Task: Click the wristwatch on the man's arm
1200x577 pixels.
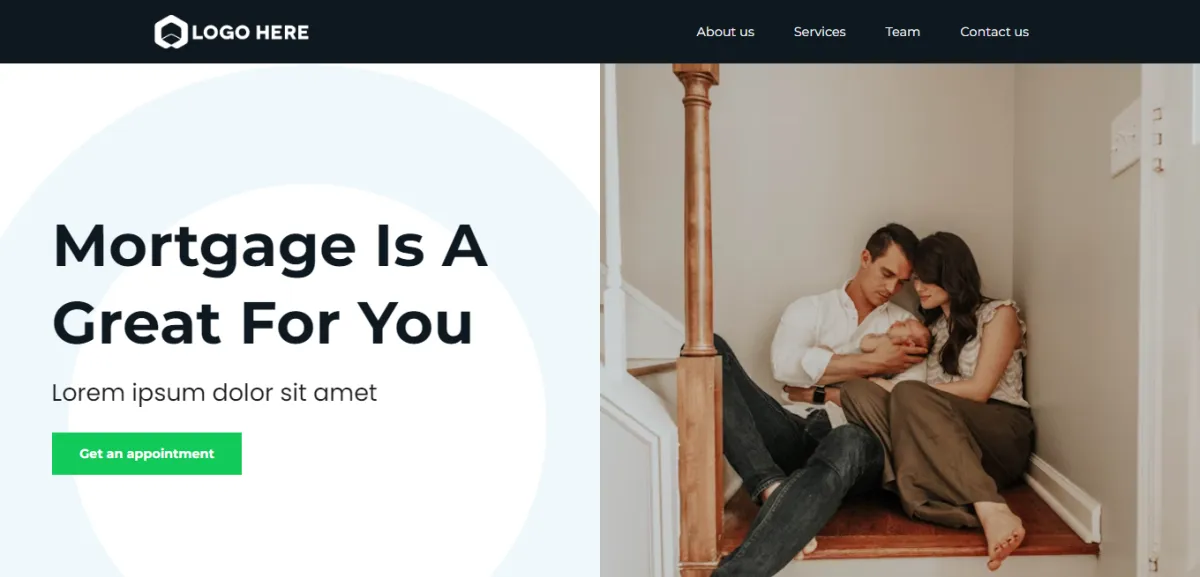Action: [x=819, y=394]
